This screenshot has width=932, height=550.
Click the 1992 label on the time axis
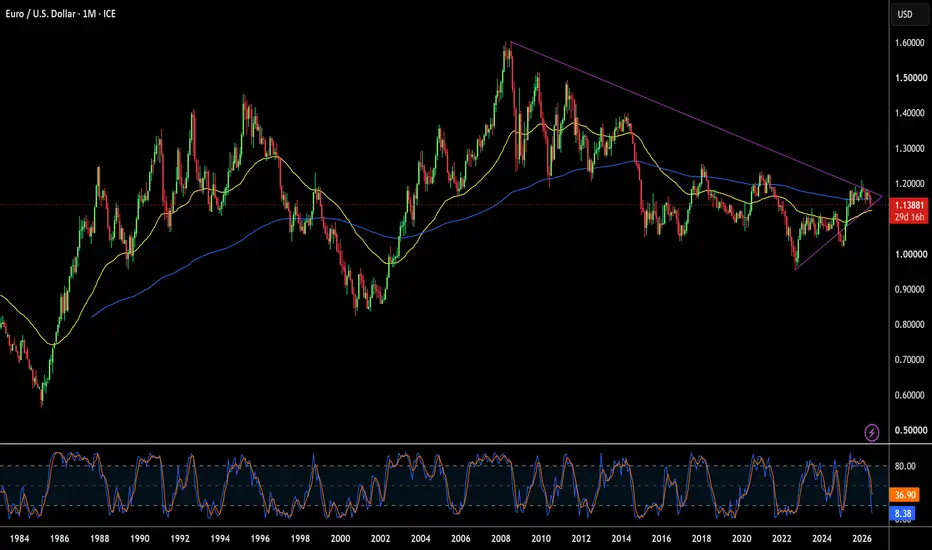point(180,539)
